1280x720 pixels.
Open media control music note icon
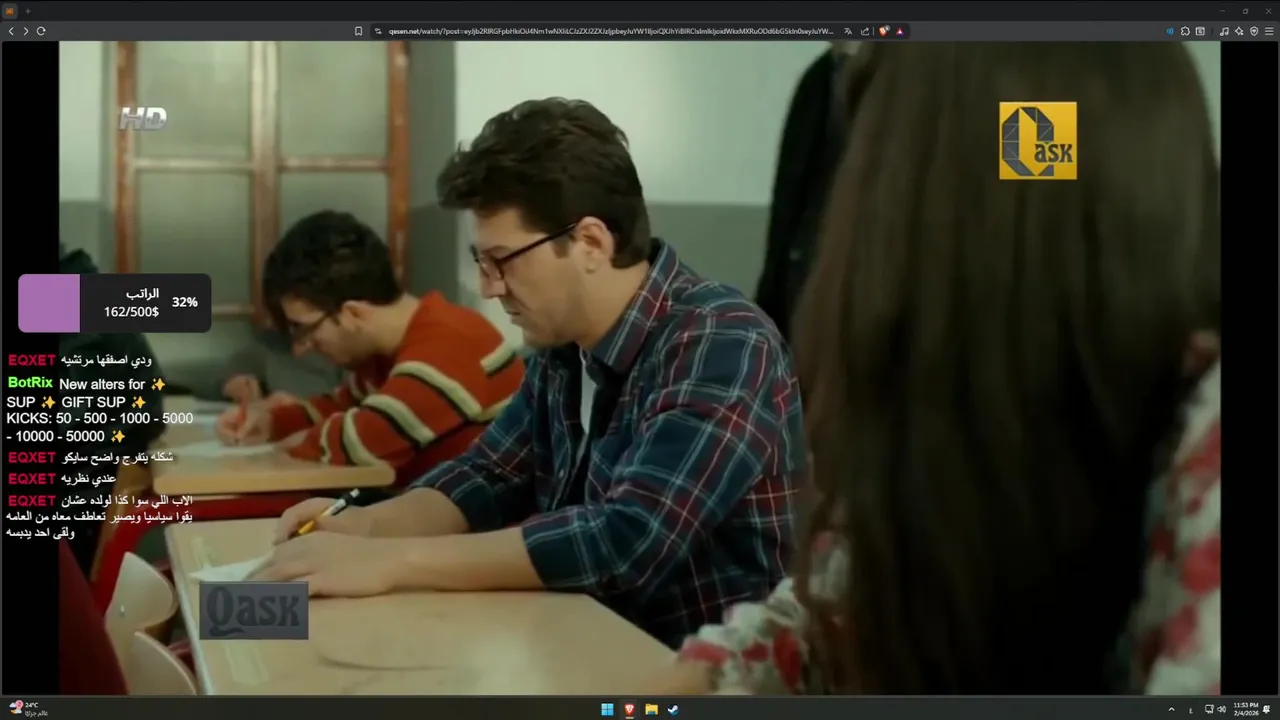click(x=1224, y=31)
